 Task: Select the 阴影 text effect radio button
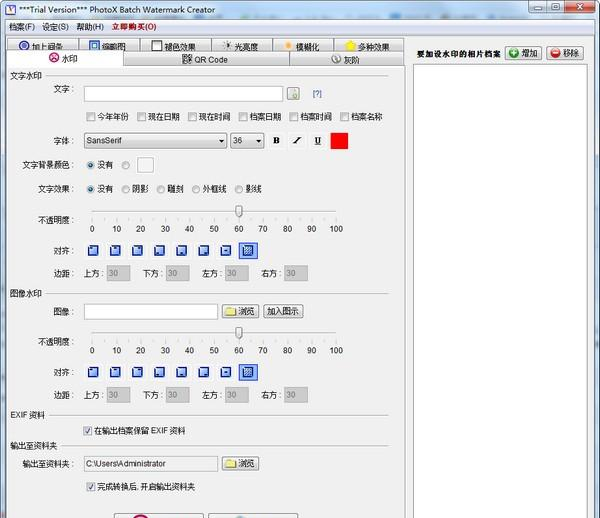125,189
